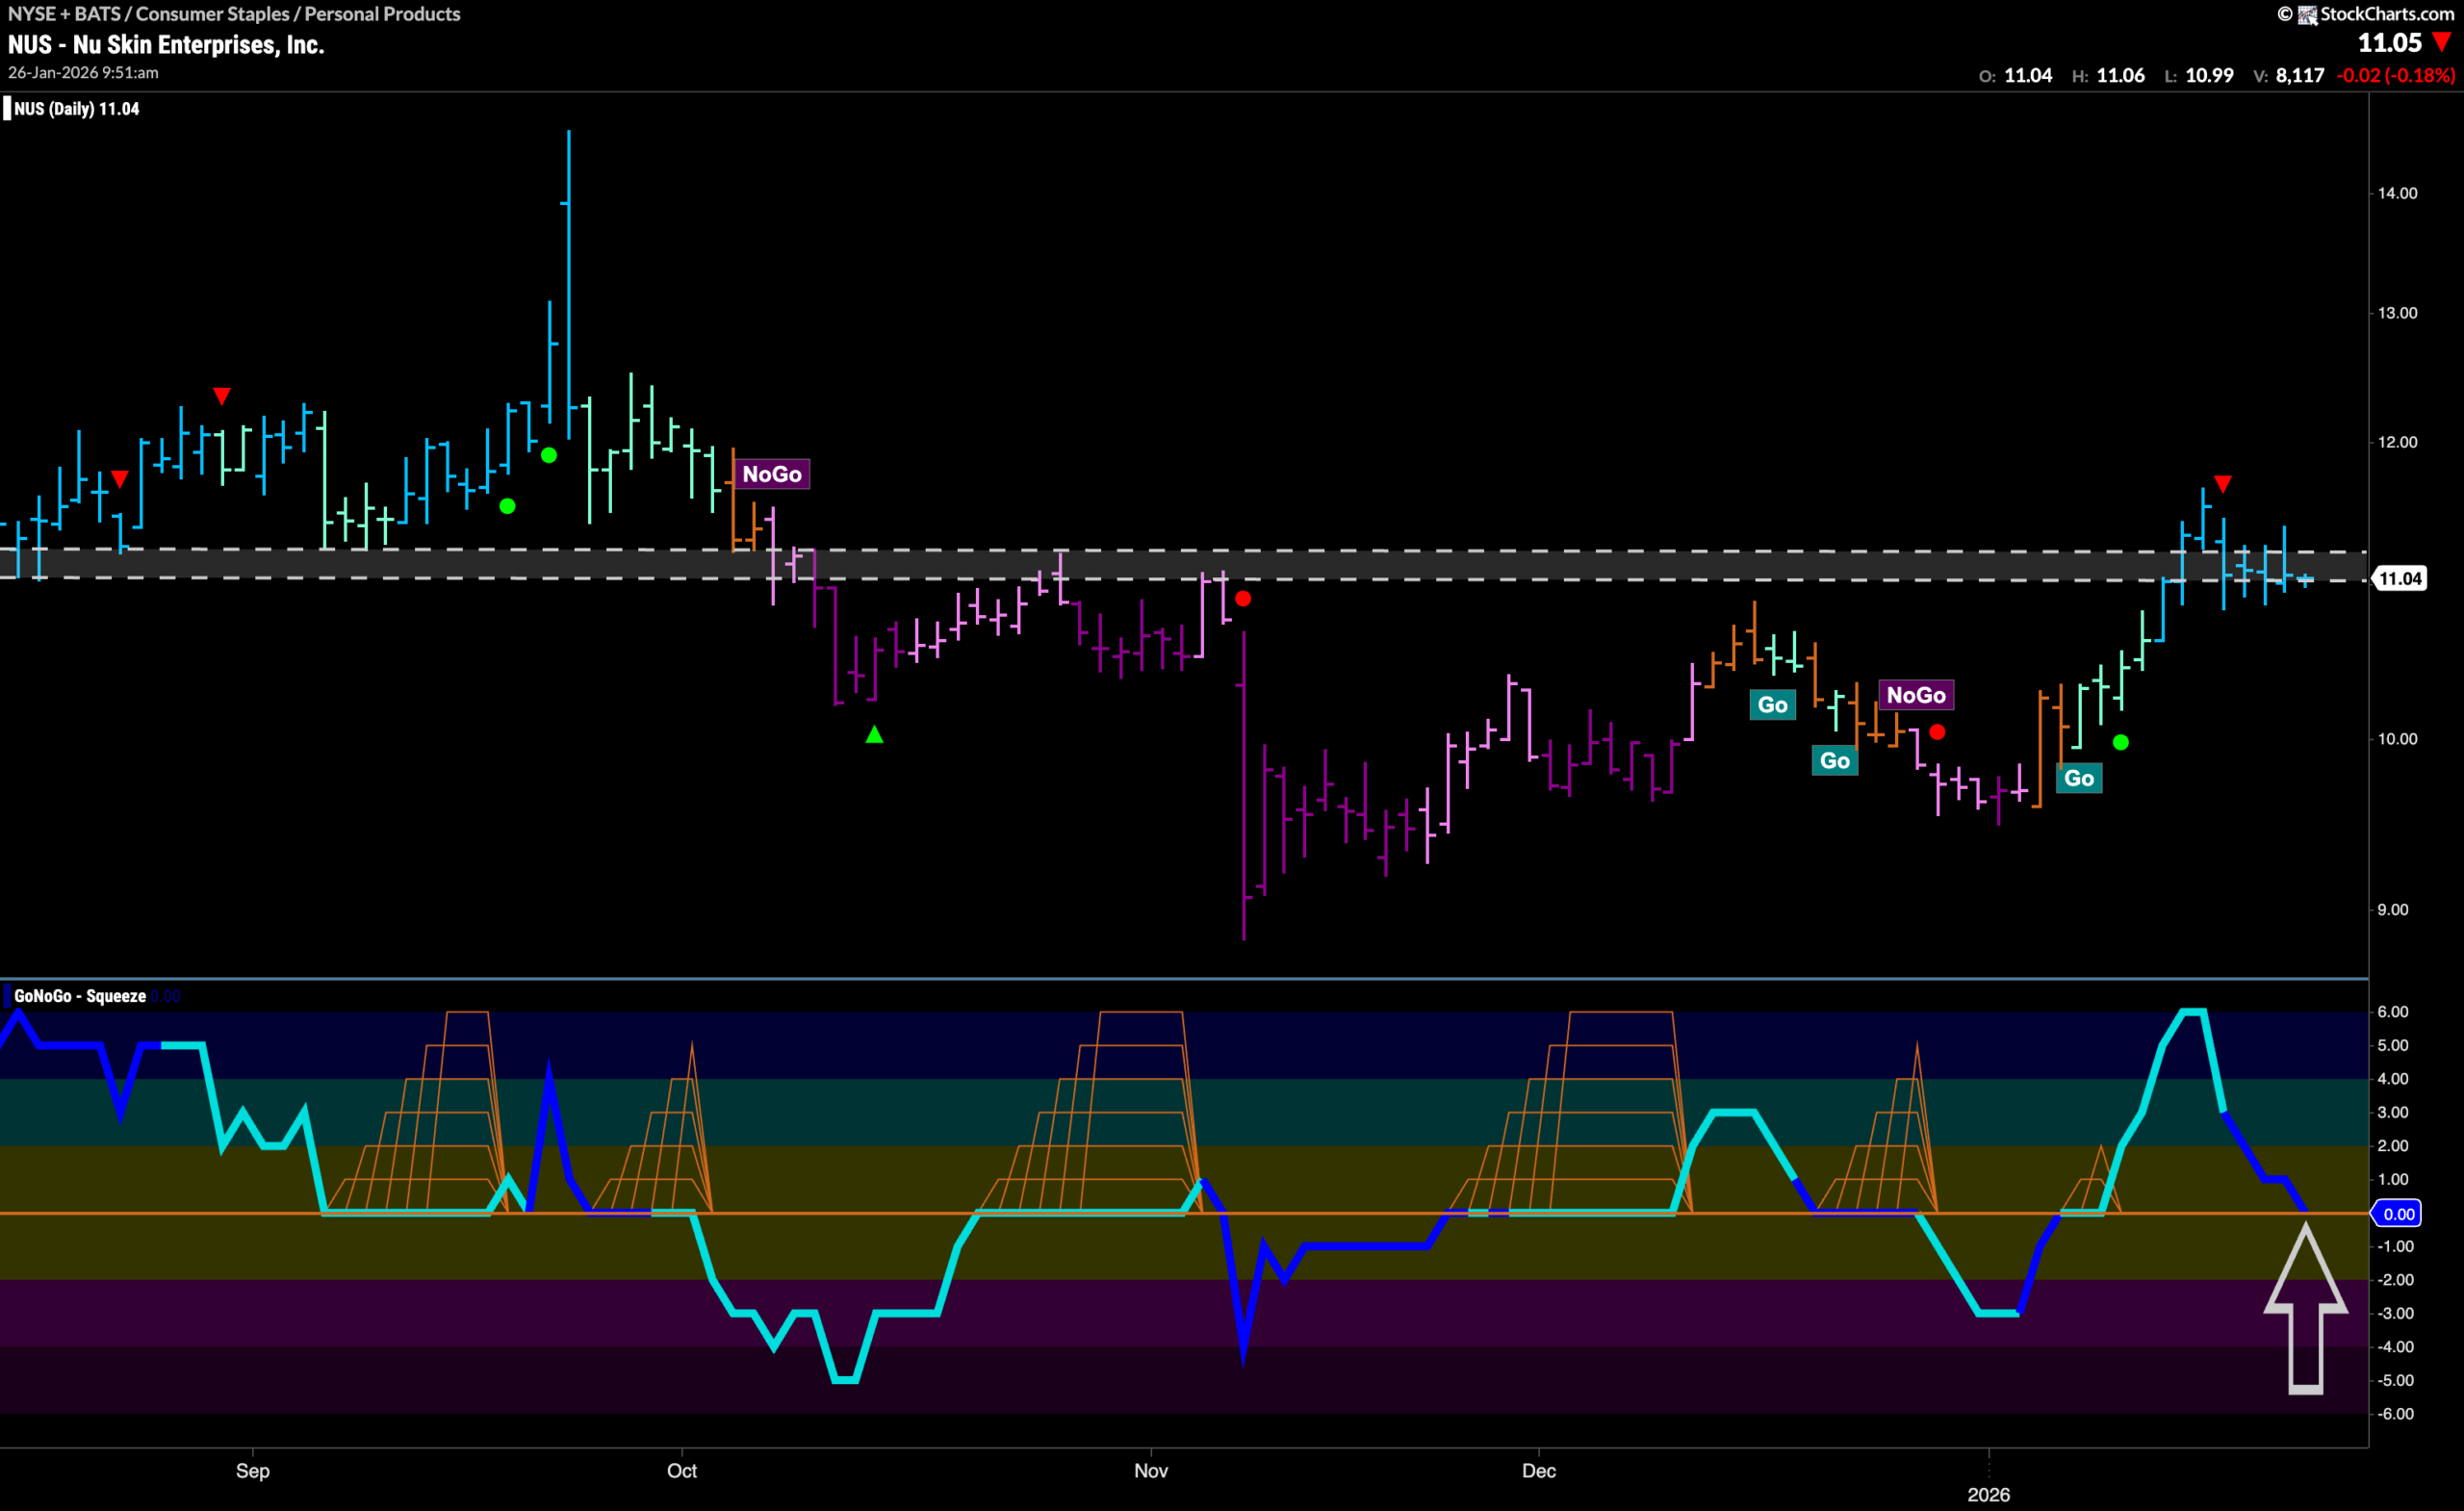Click the red down triangle above January peak

click(x=2222, y=484)
